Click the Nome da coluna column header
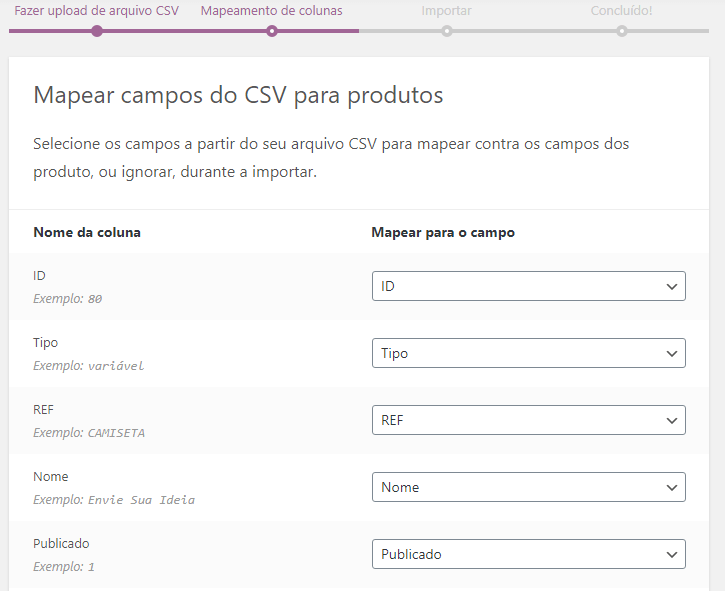The width and height of the screenshot is (725, 591). point(87,232)
